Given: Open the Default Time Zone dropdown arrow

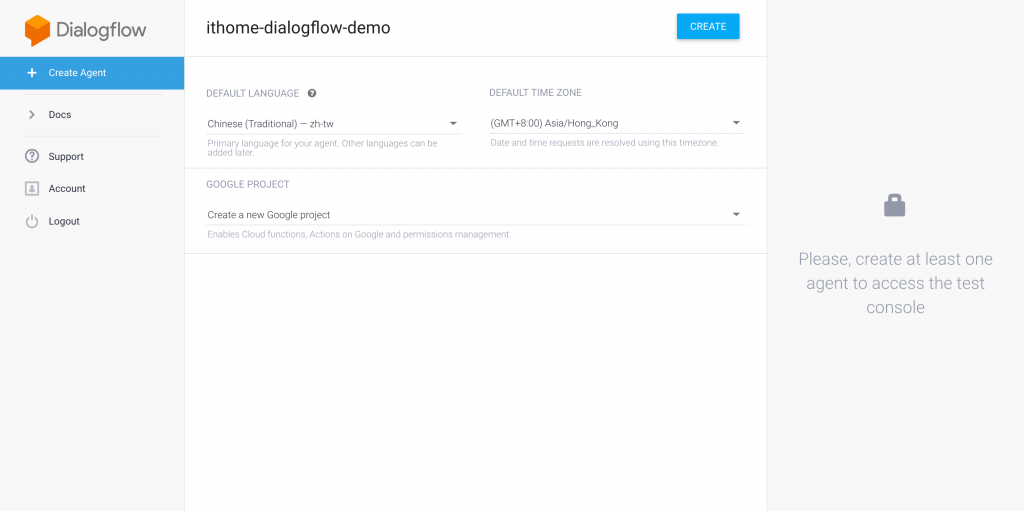Looking at the screenshot, I should [736, 122].
